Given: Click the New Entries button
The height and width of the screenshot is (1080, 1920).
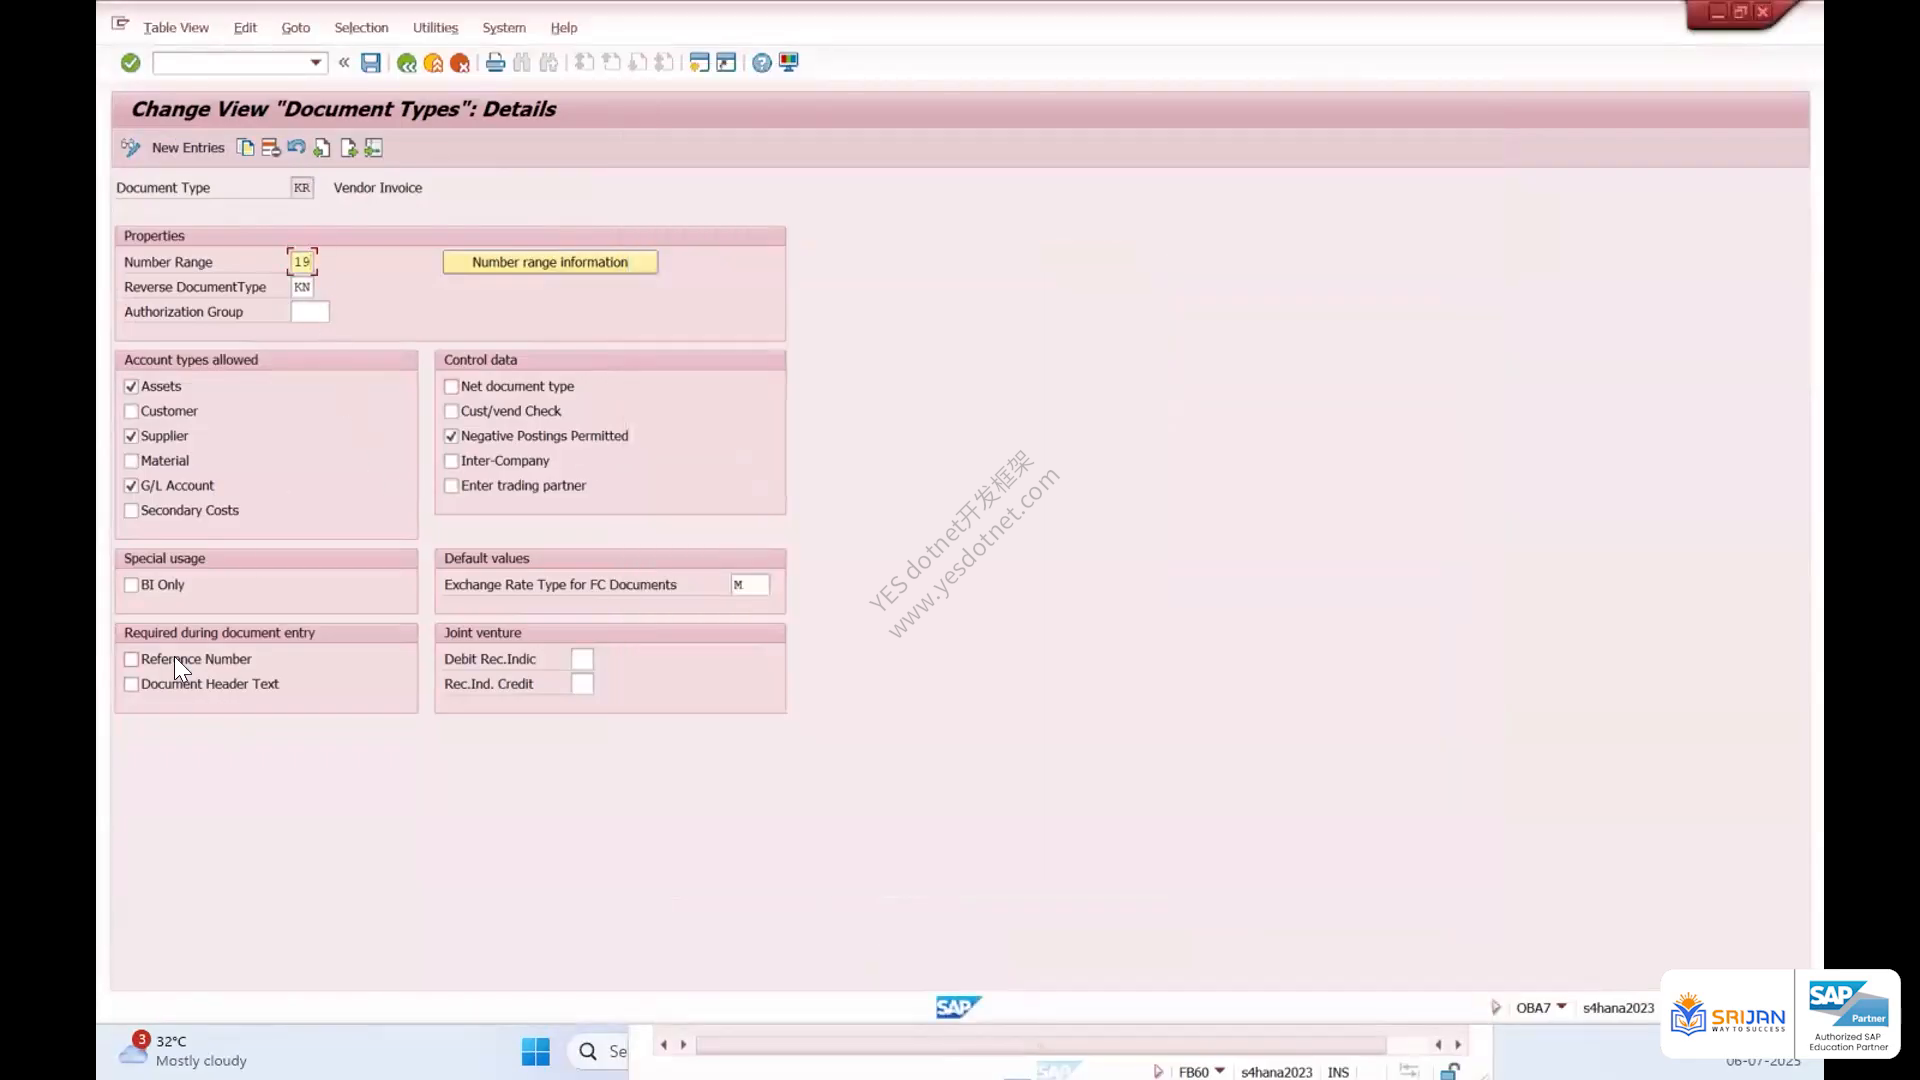Looking at the screenshot, I should pos(187,148).
